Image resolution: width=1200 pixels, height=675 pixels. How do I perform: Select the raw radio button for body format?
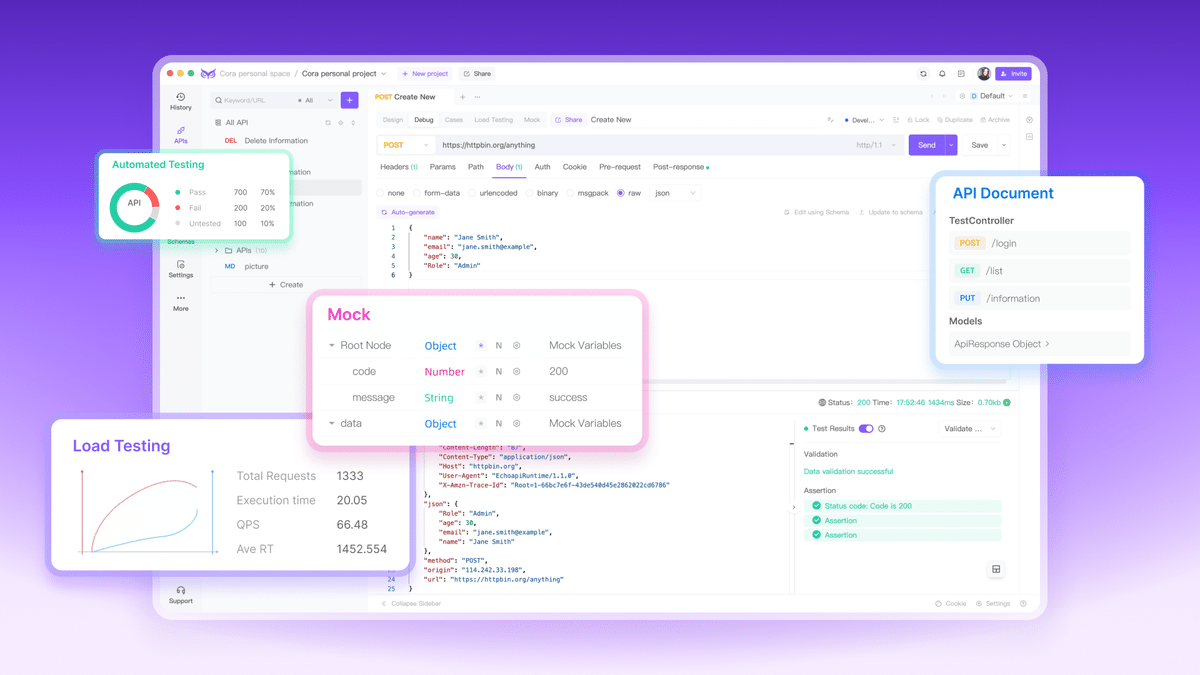tap(621, 192)
